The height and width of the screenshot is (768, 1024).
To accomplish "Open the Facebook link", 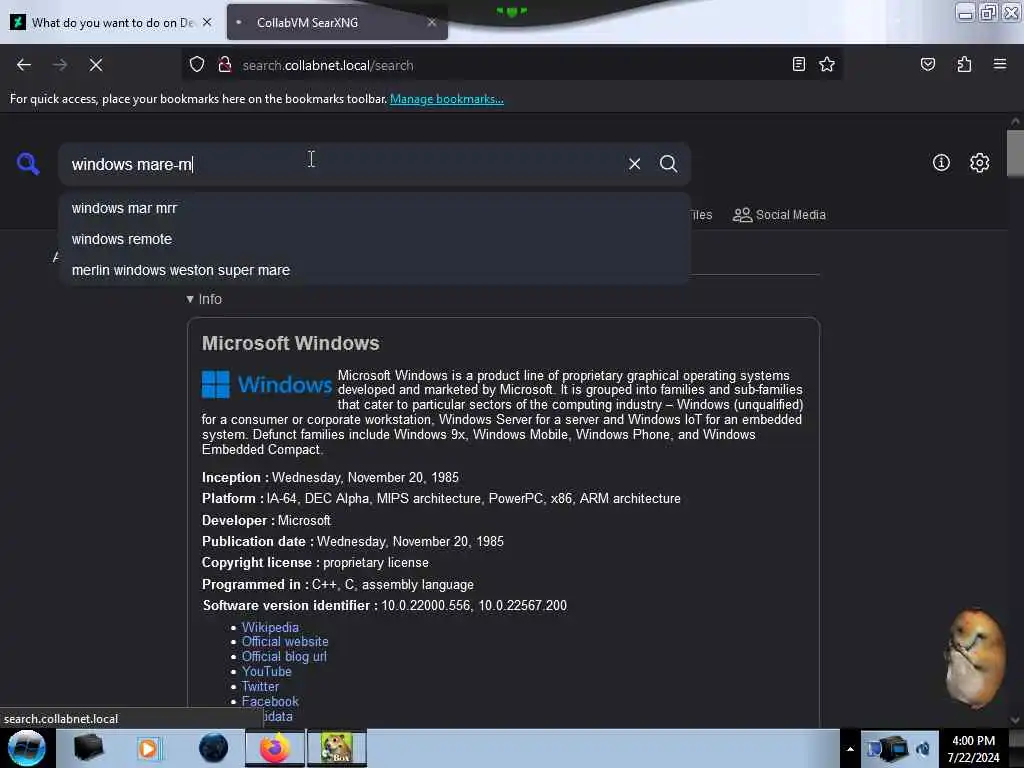I will click(270, 701).
